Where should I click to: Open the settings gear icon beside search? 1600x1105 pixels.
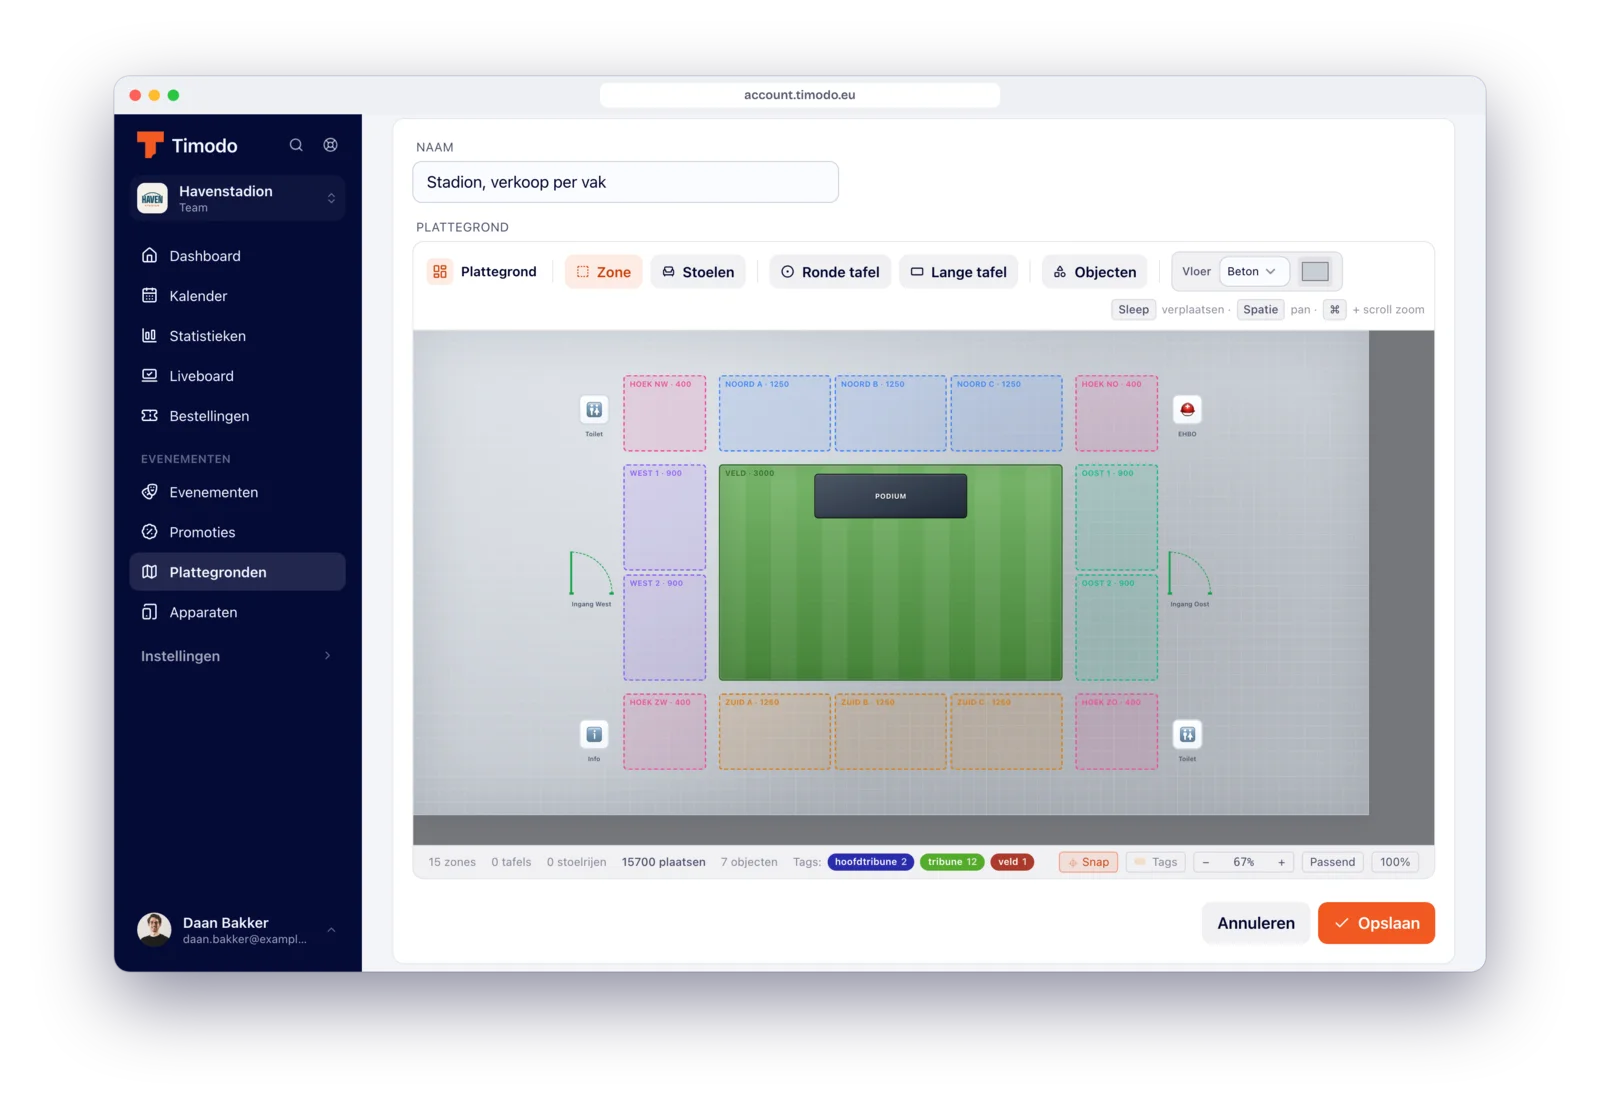point(330,145)
